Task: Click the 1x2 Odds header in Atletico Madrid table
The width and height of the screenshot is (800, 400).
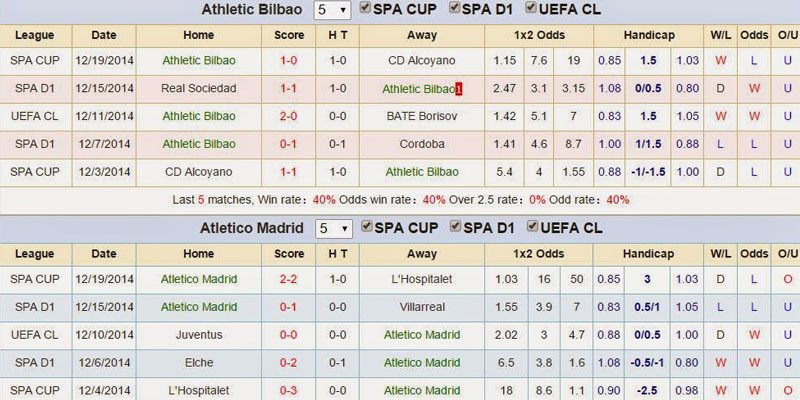Action: (x=538, y=254)
